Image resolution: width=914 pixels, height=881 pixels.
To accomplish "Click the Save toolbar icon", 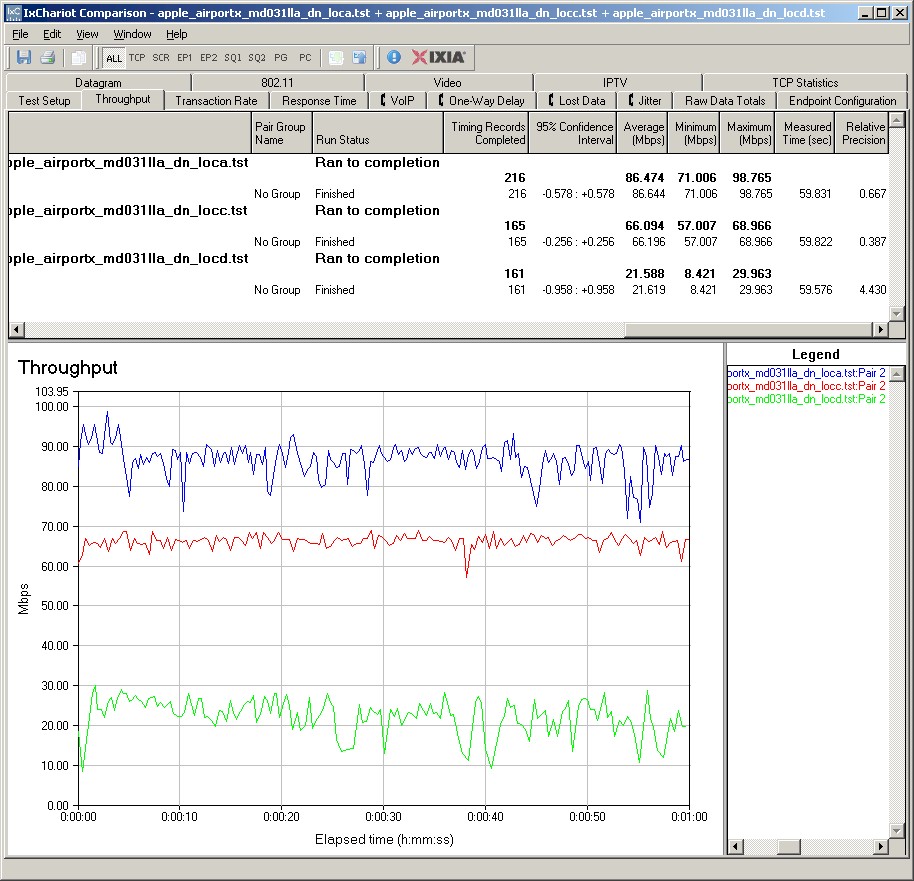I will (x=24, y=57).
